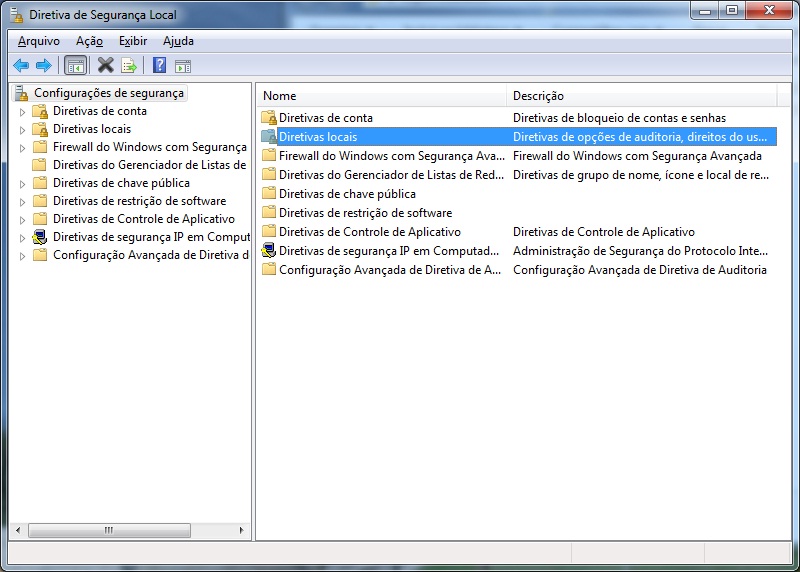Expand Diretivas locais tree node
Image resolution: width=800 pixels, height=572 pixels.
(x=22, y=130)
